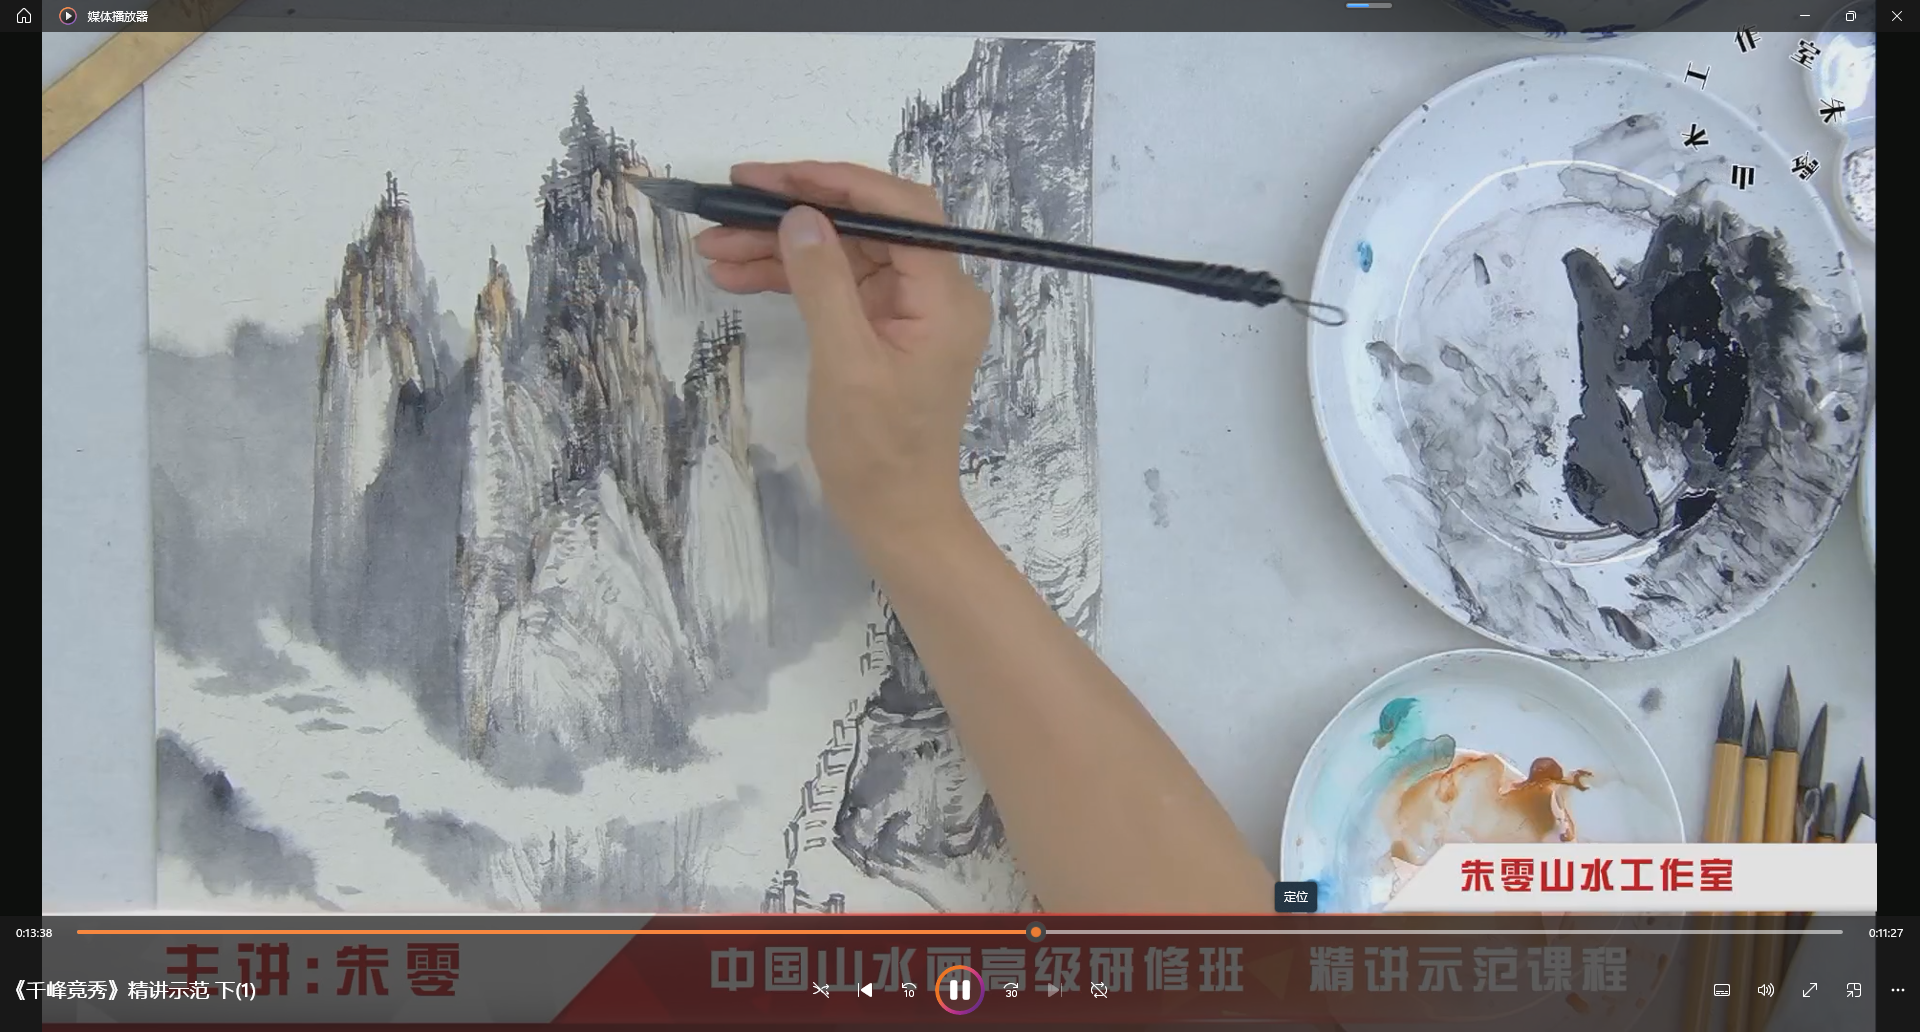Click the video title 《千峰竞秀》精讲示范 下(1)
This screenshot has height=1032, width=1920.
pos(134,990)
